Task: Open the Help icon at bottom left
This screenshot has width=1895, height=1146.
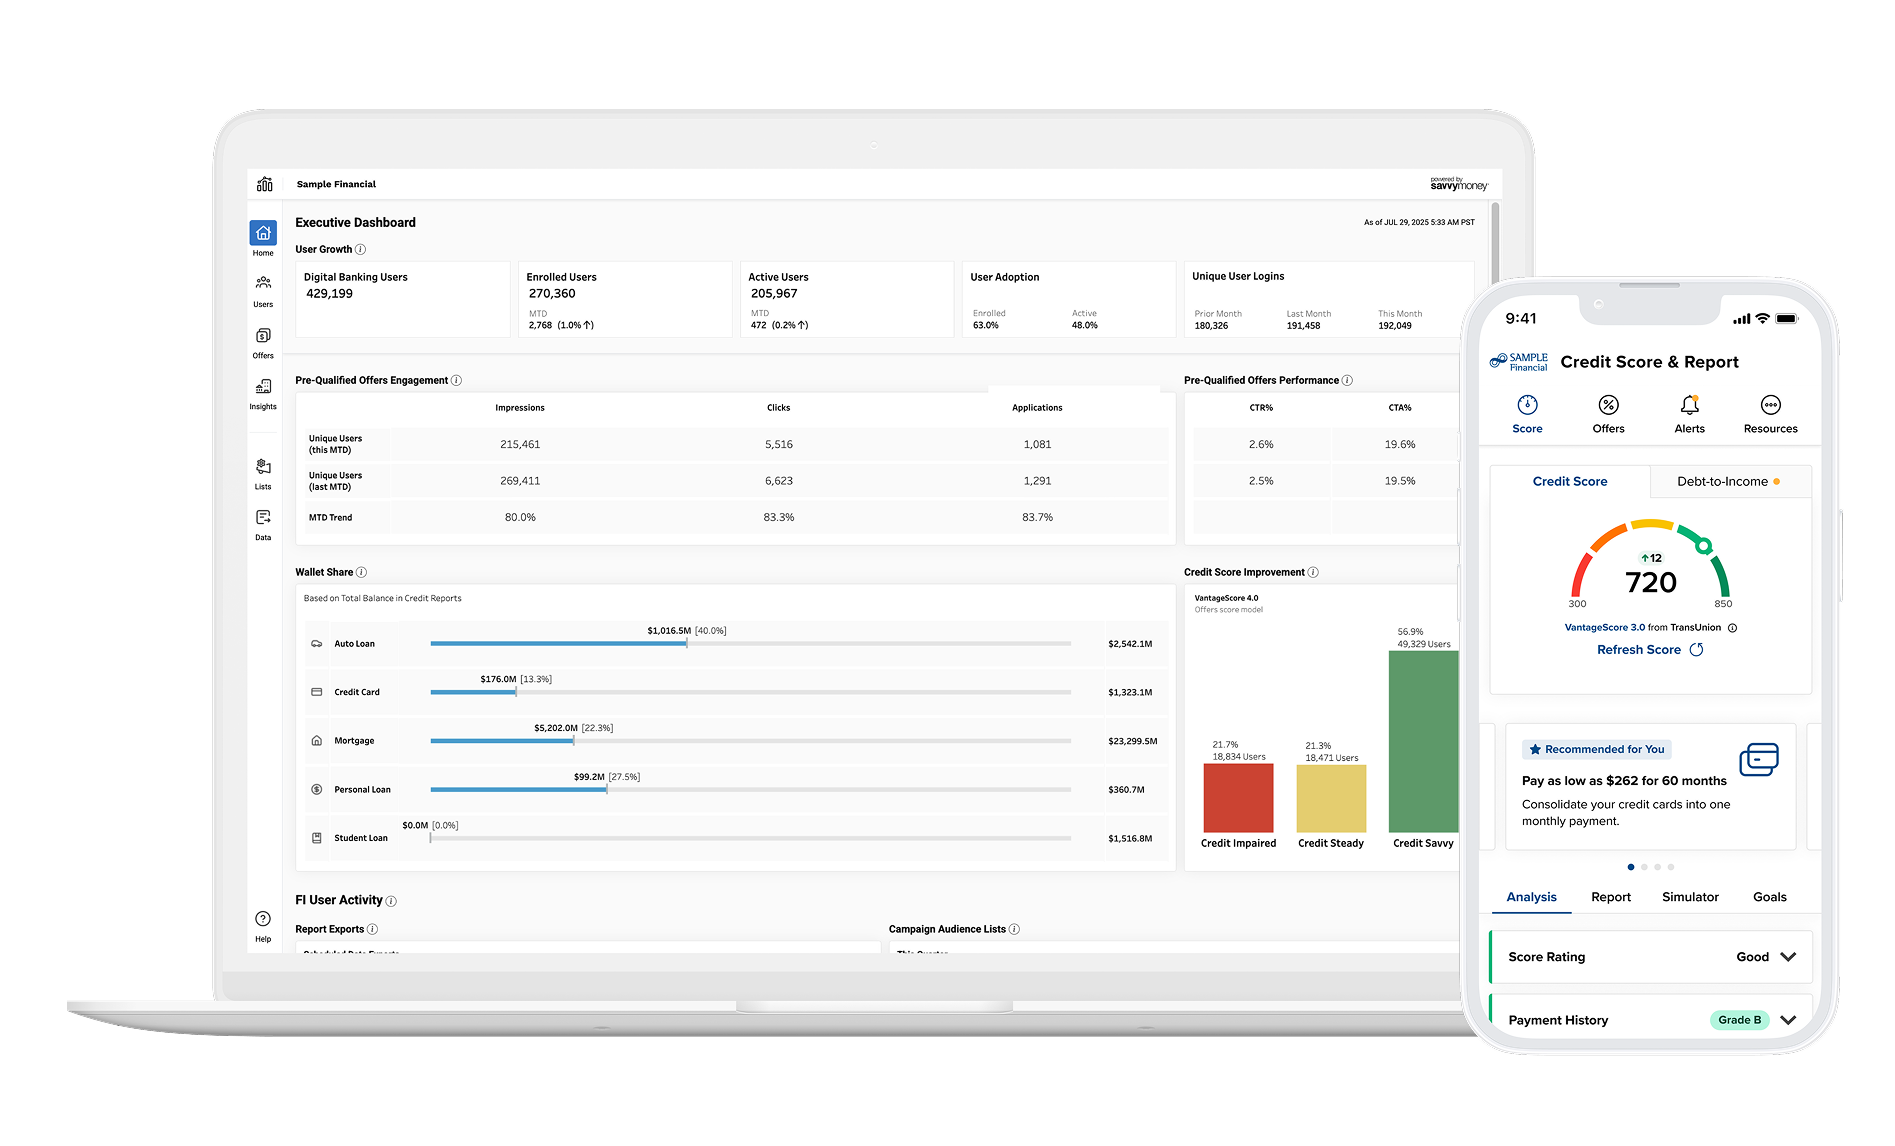Action: coord(263,919)
